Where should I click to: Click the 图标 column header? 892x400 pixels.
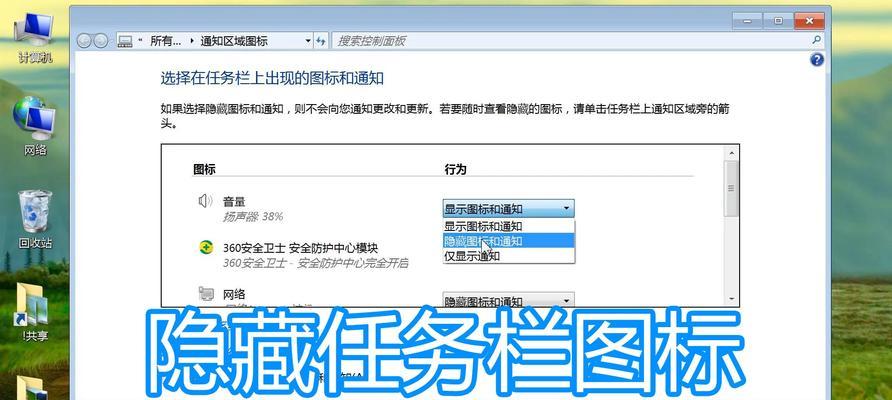(x=204, y=170)
